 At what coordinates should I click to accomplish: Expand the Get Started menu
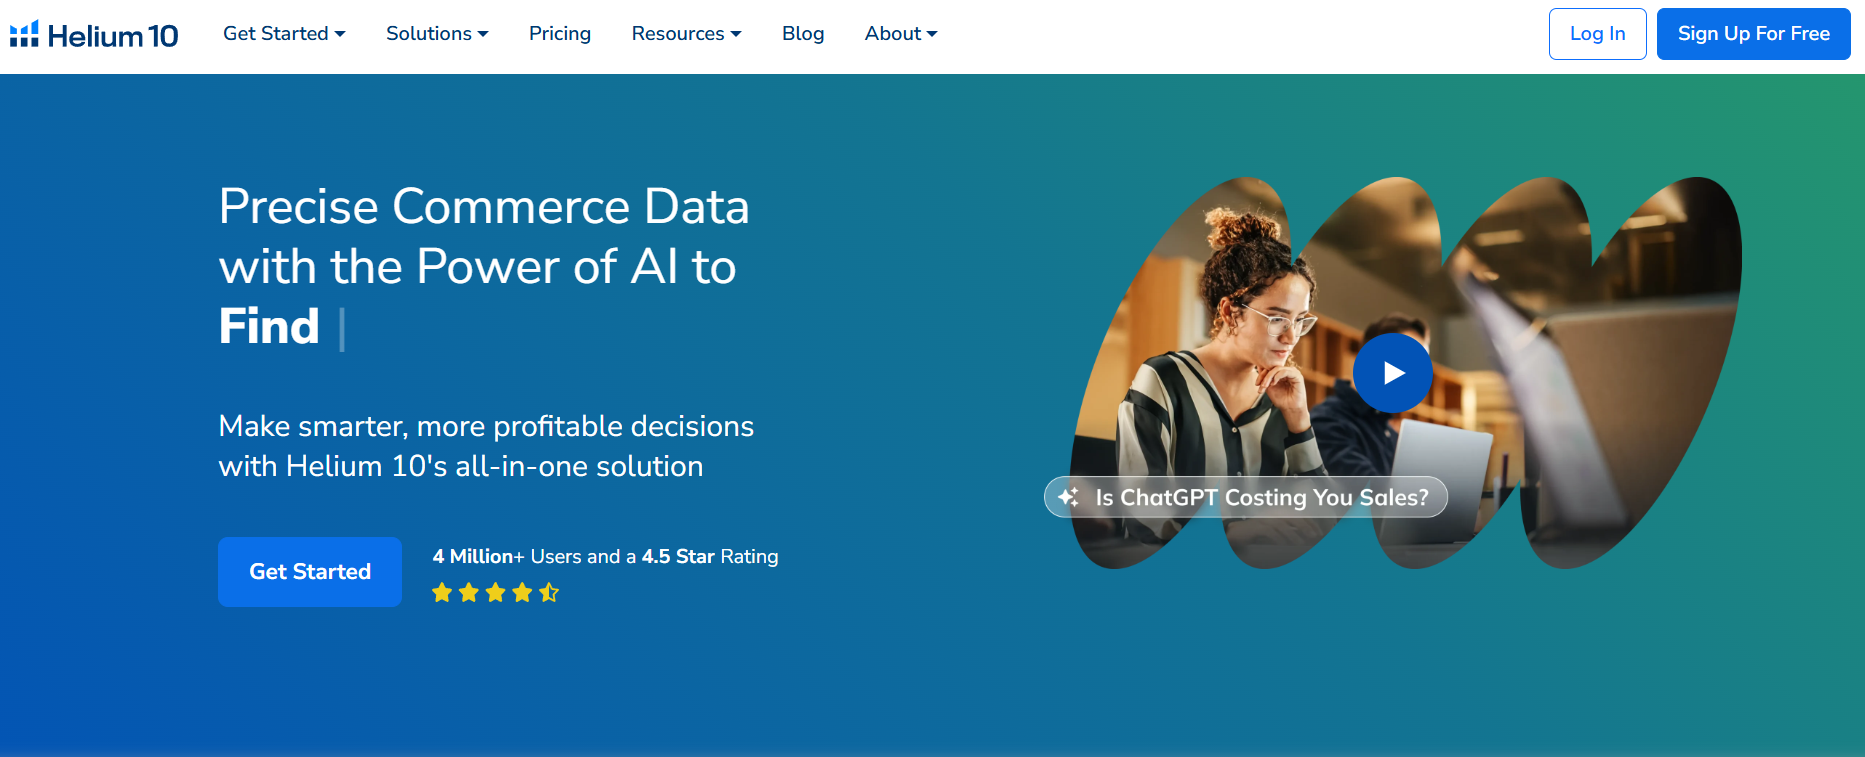click(284, 34)
